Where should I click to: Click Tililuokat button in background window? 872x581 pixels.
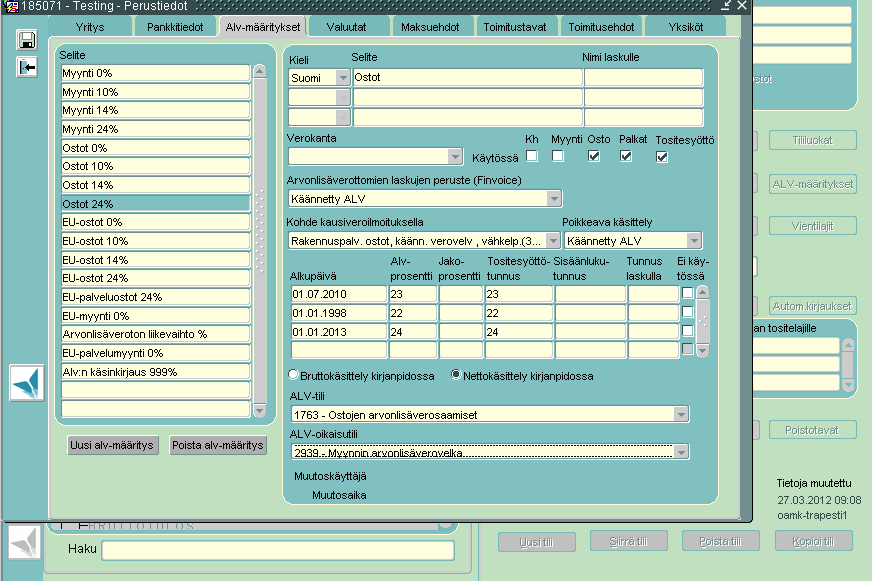click(812, 141)
